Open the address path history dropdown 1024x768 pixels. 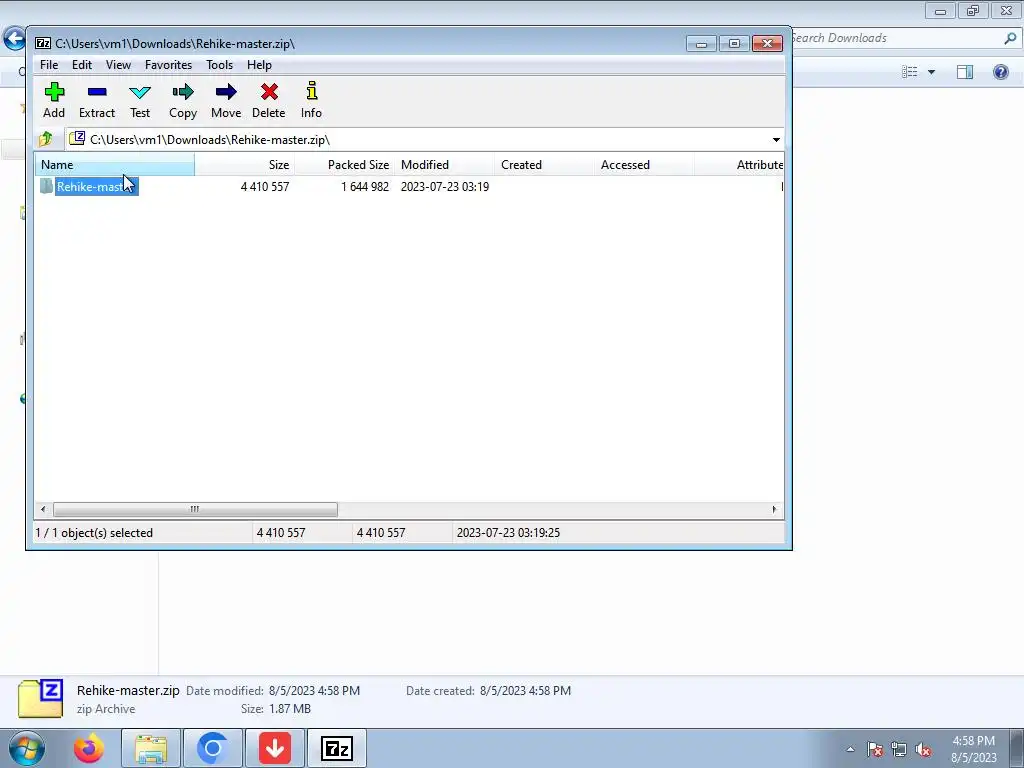click(x=776, y=139)
